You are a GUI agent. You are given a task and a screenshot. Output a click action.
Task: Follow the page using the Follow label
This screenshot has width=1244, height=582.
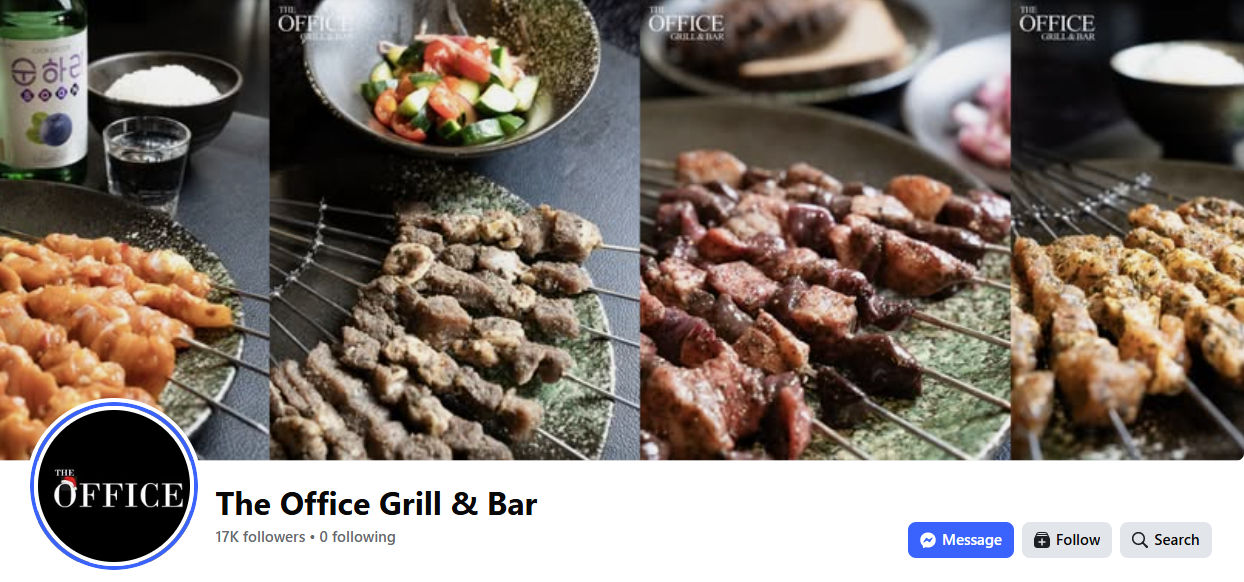coord(1078,540)
